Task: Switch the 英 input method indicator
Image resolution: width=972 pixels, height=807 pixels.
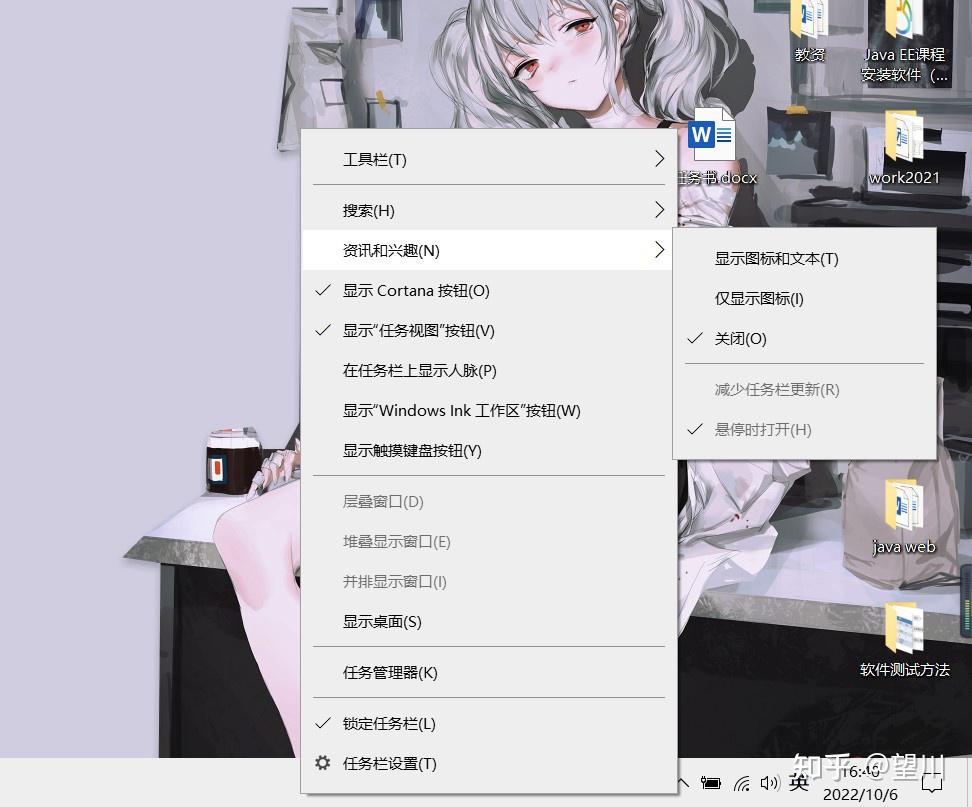Action: click(x=798, y=783)
